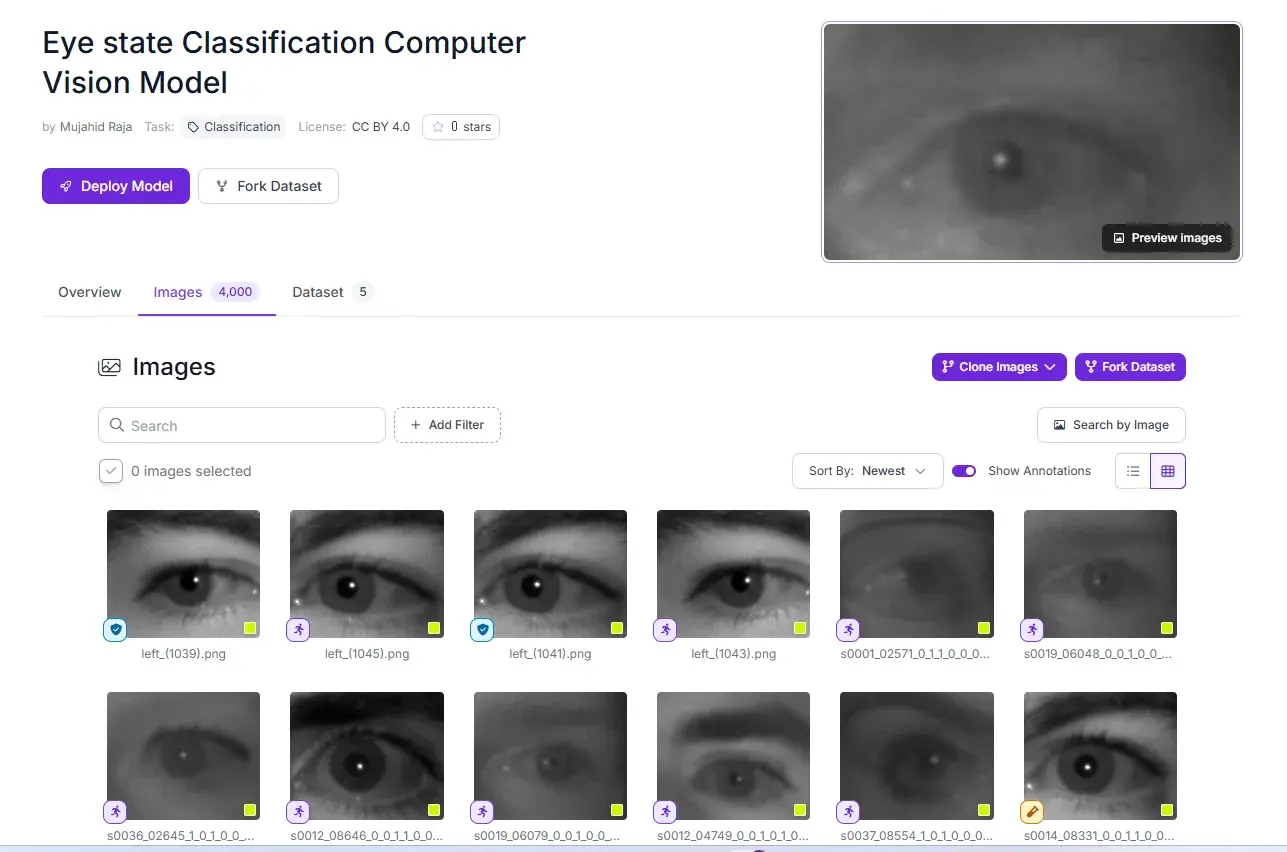Viewport: 1287px width, 852px height.
Task: Click the star icon to star the project
Action: (x=438, y=127)
